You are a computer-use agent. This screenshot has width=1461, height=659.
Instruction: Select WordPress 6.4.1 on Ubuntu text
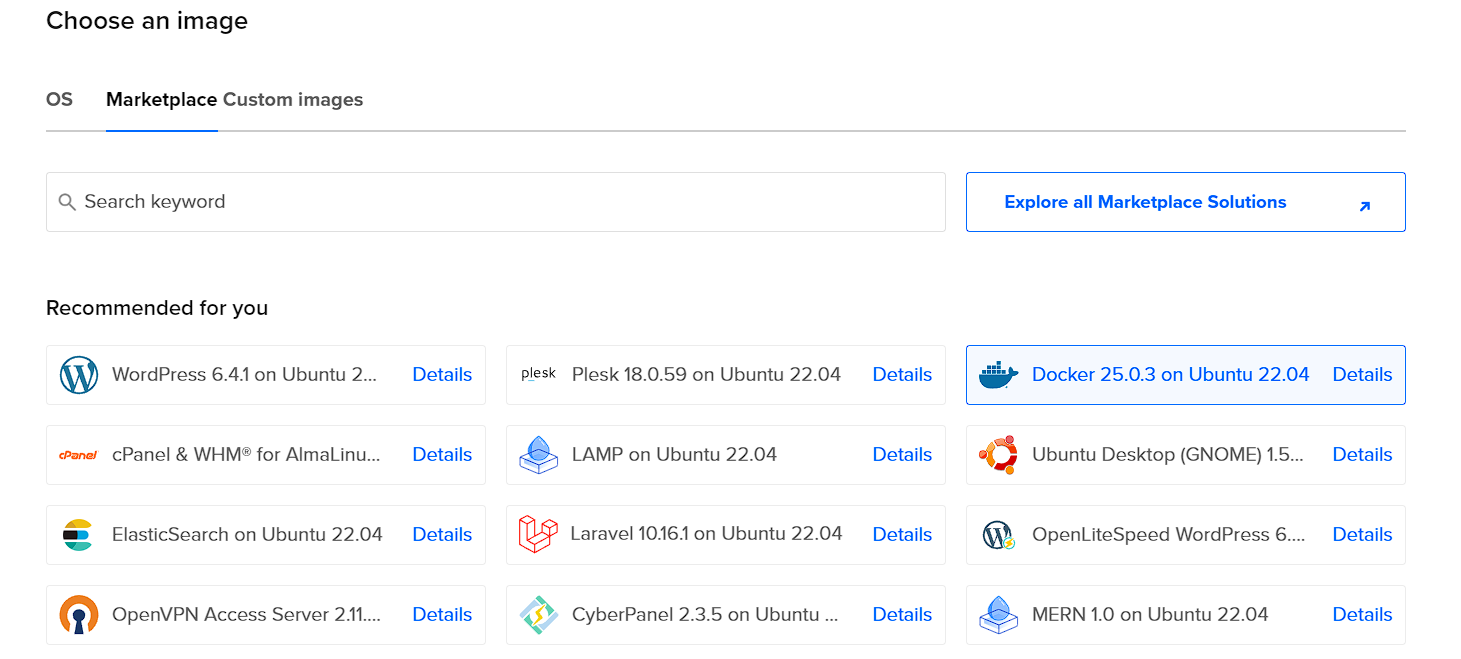tap(245, 375)
